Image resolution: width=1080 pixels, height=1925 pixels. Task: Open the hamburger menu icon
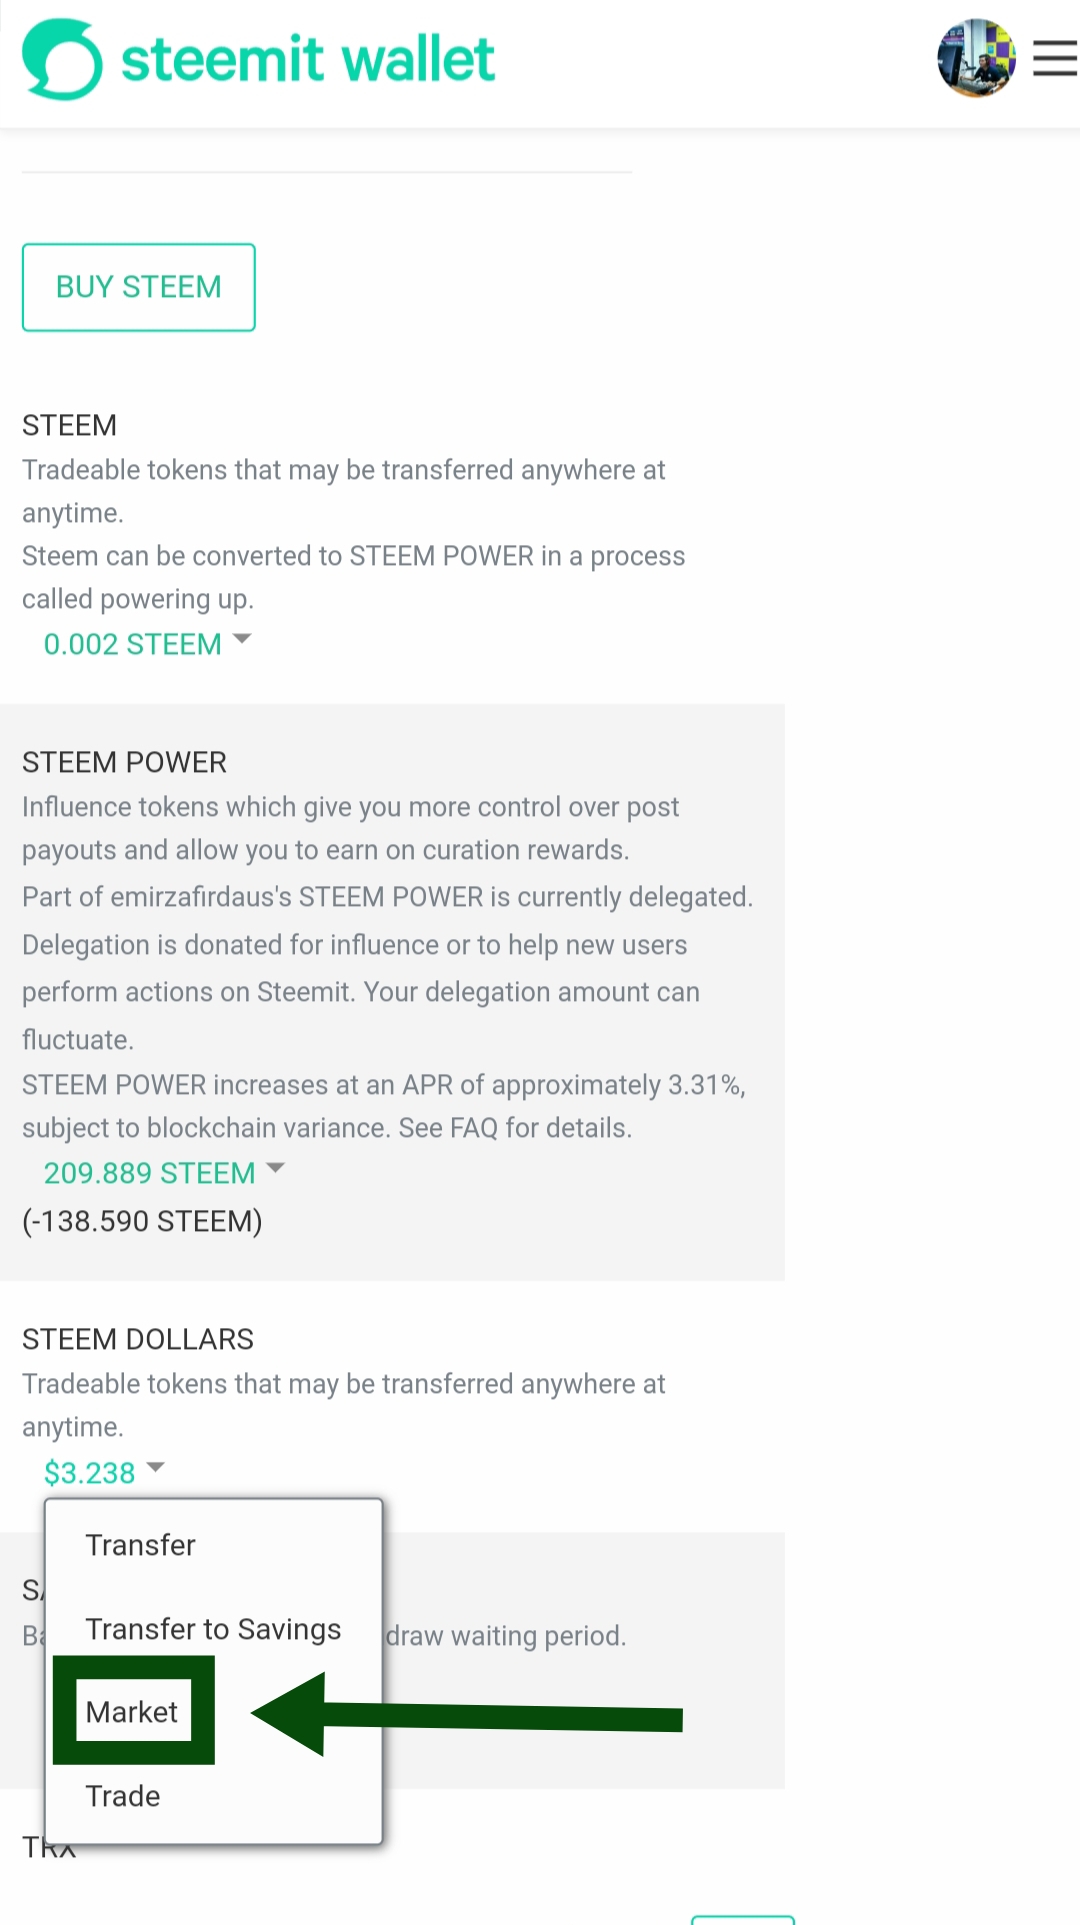(1055, 58)
